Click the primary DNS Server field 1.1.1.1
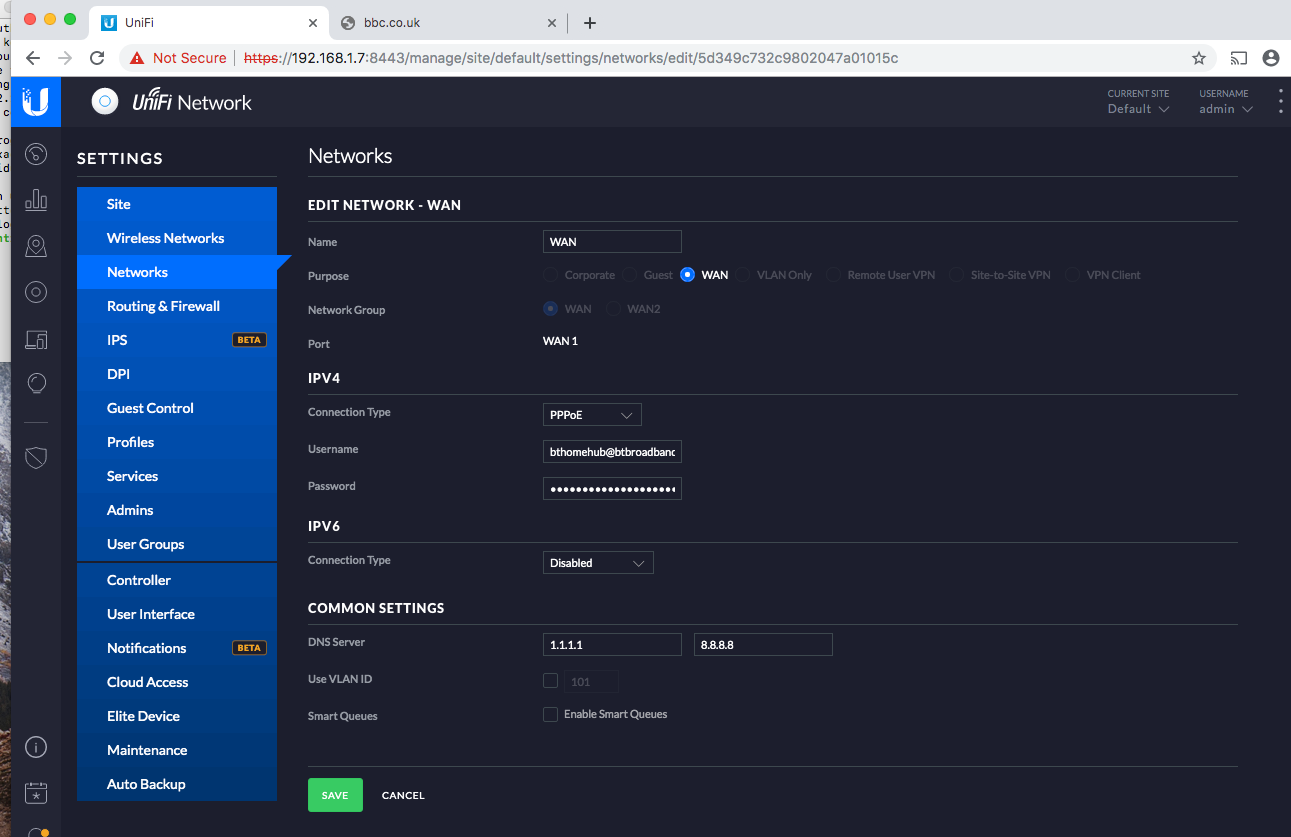The height and width of the screenshot is (837, 1291). pos(612,645)
